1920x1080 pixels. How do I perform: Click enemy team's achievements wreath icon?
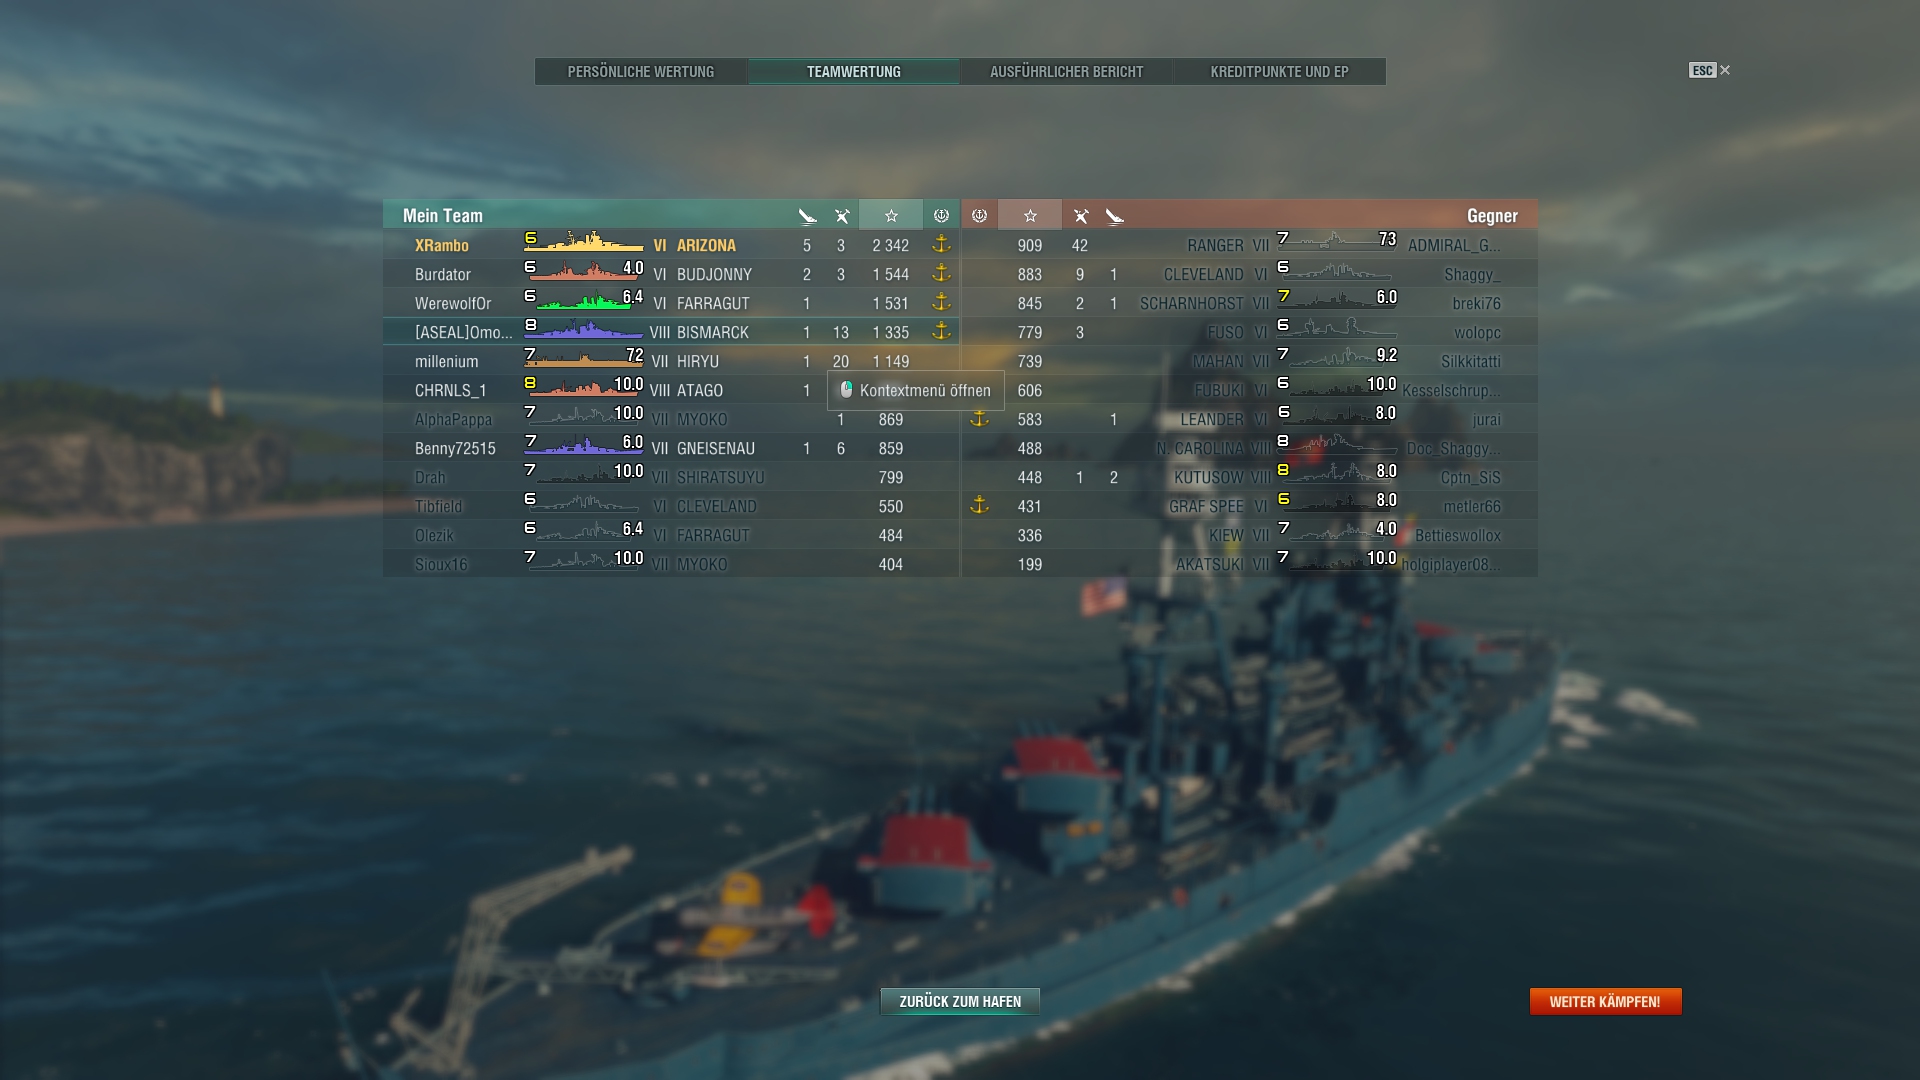(x=979, y=216)
